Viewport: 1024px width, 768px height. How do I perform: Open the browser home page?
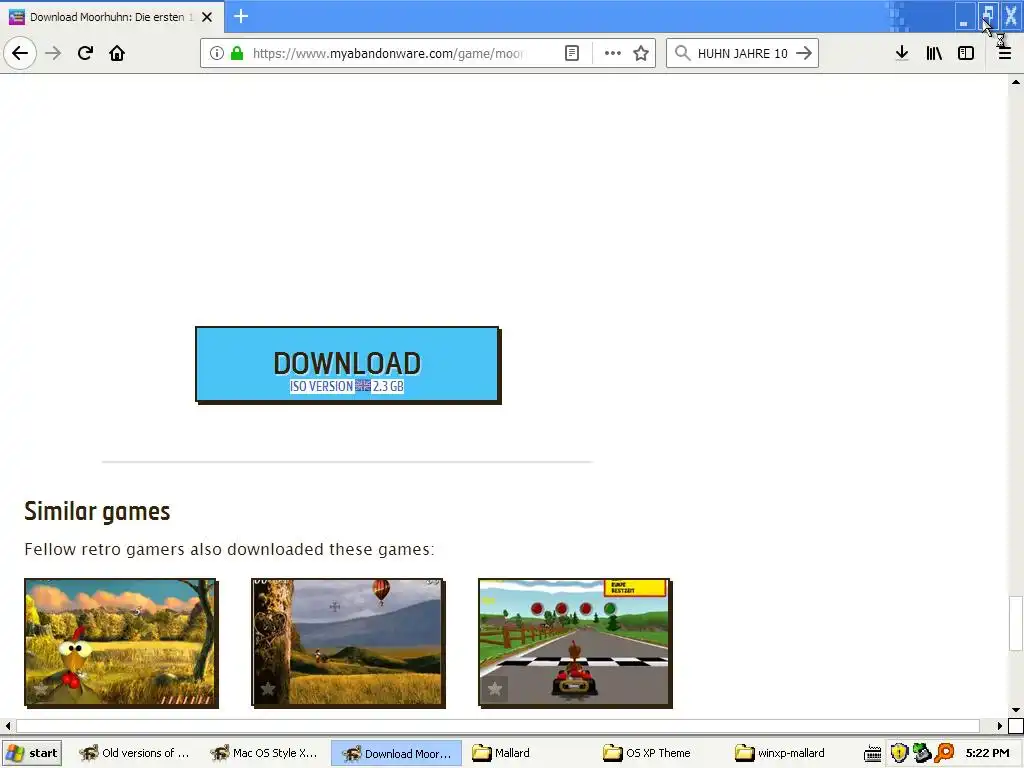point(117,53)
